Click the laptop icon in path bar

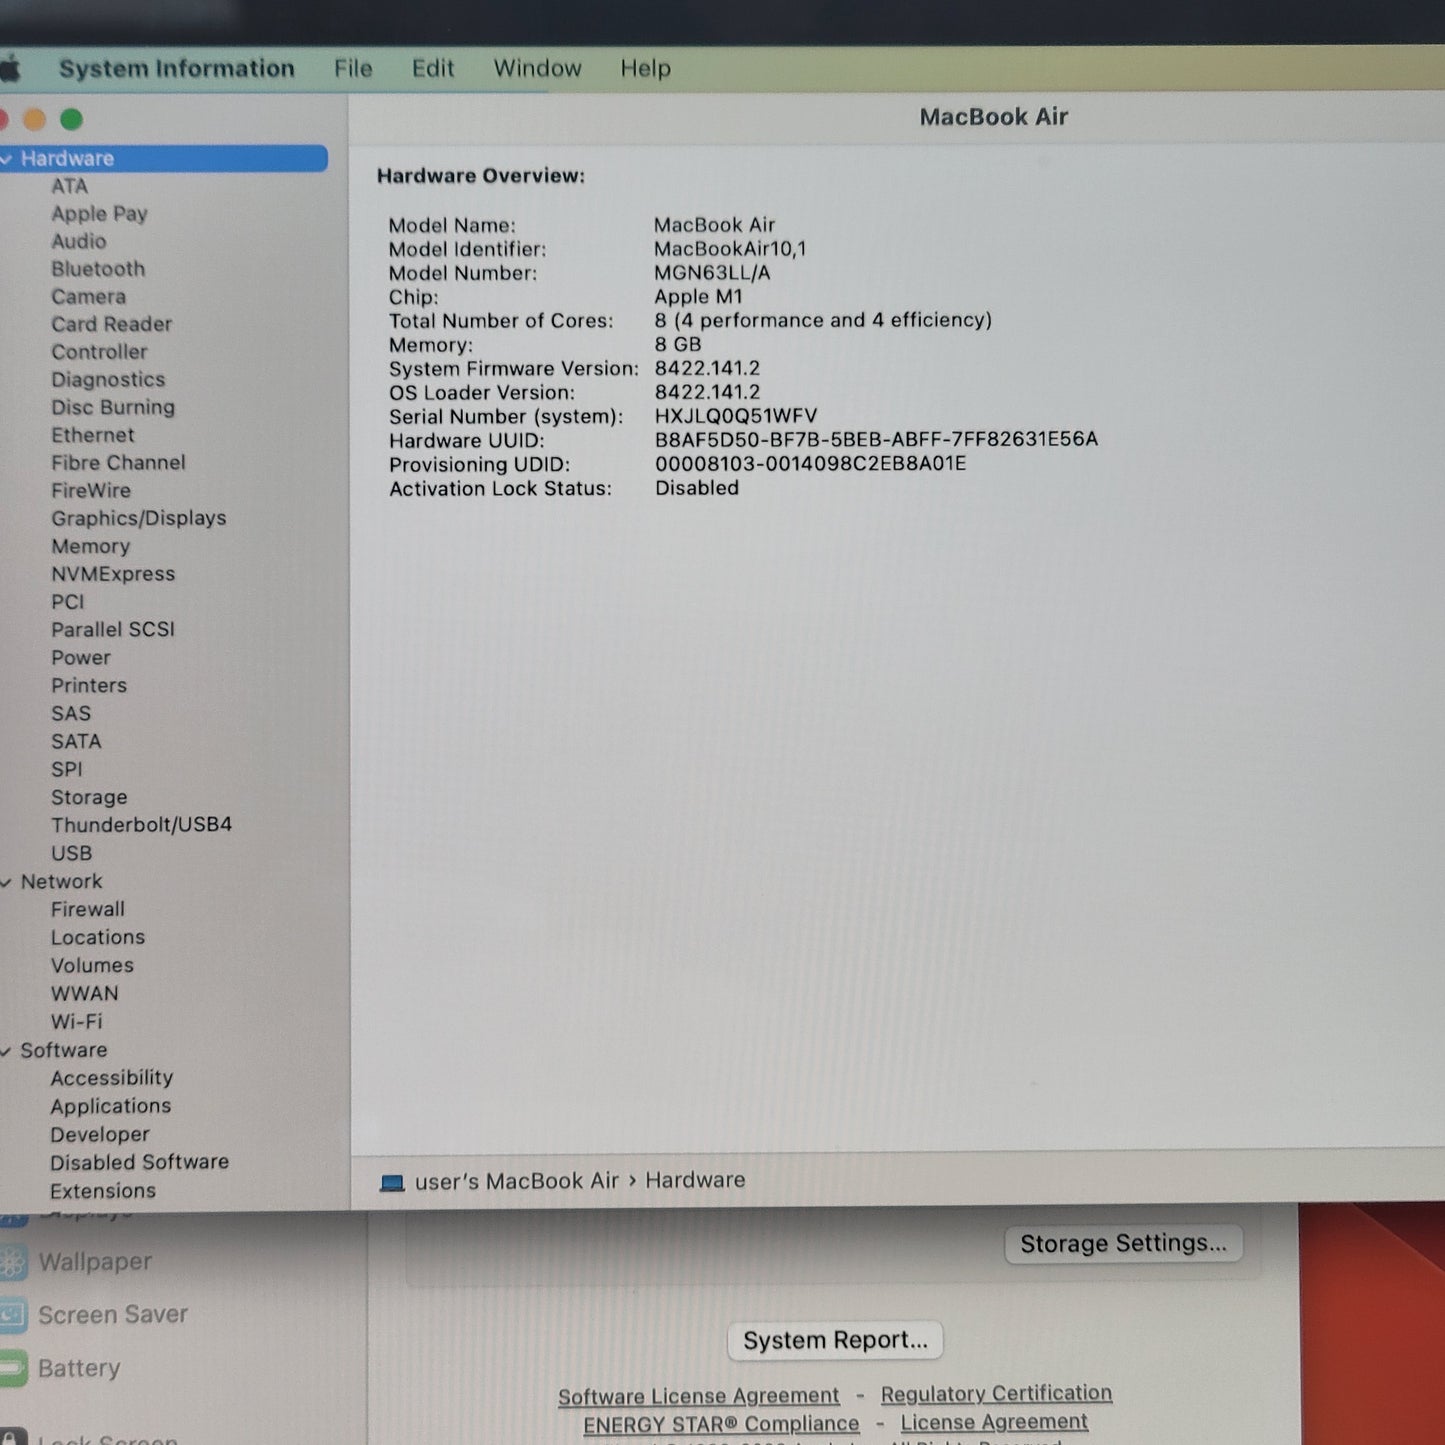coord(392,1183)
